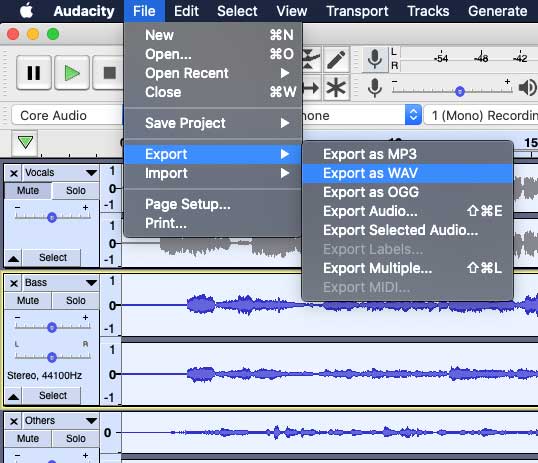The width and height of the screenshot is (538, 463).
Task: Open the Generate menu
Action: tap(498, 11)
